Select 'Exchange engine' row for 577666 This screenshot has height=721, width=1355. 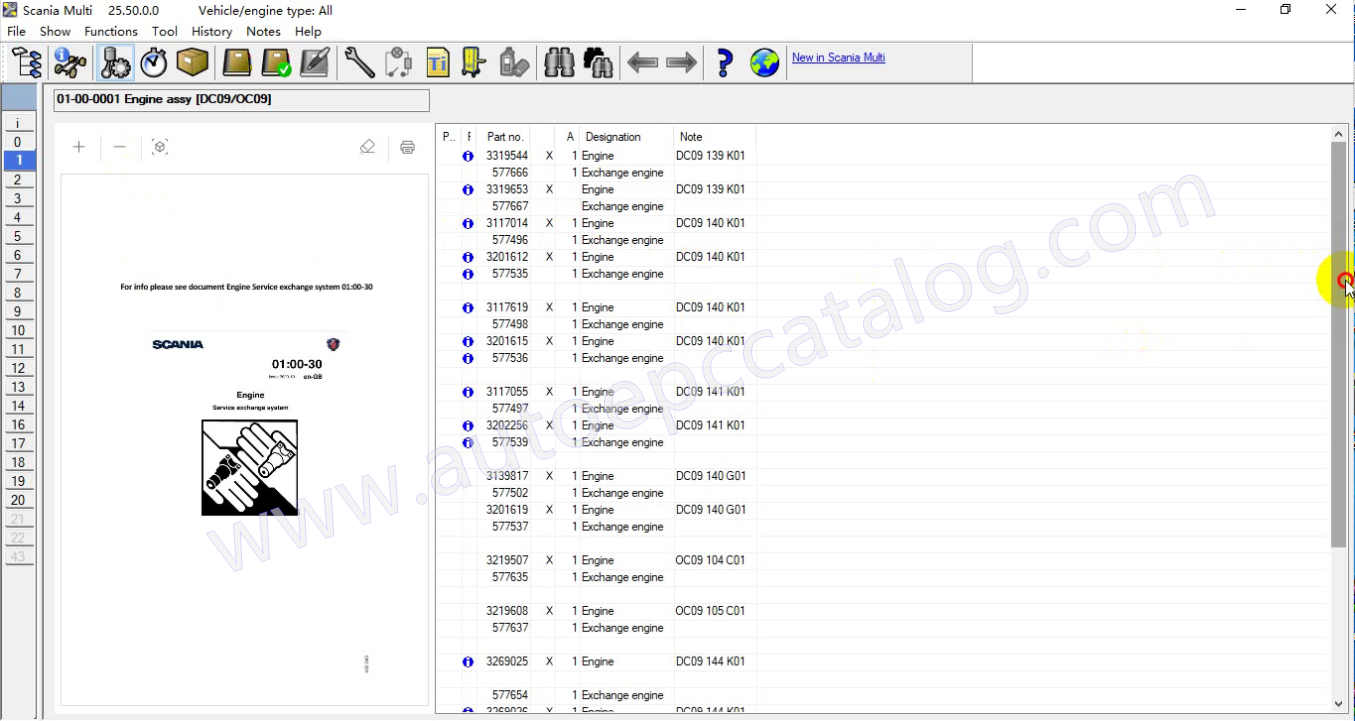coord(596,173)
